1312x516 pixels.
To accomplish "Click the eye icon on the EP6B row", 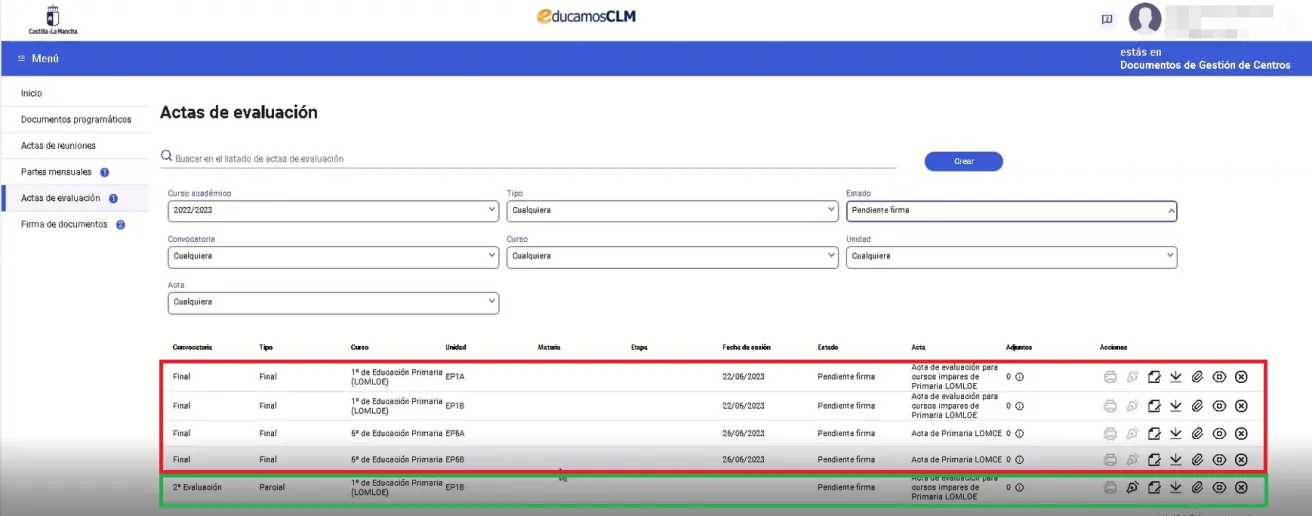I will click(x=1219, y=460).
